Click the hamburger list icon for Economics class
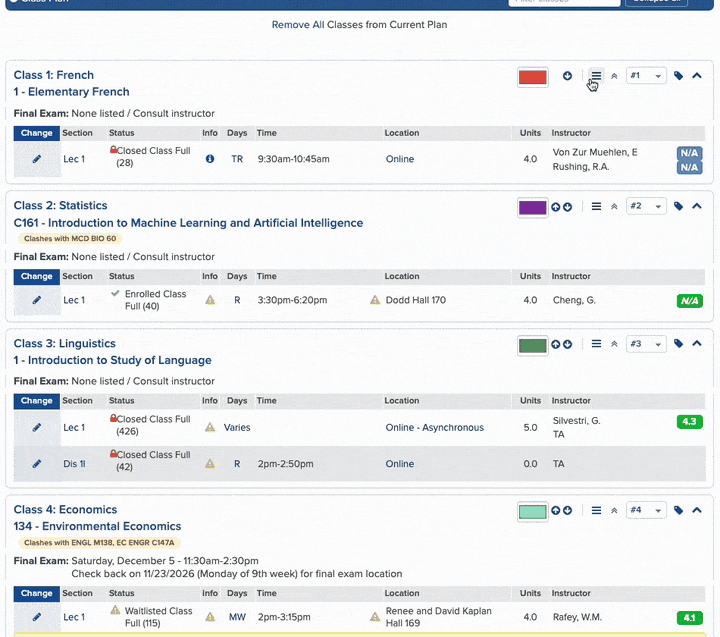 (596, 510)
